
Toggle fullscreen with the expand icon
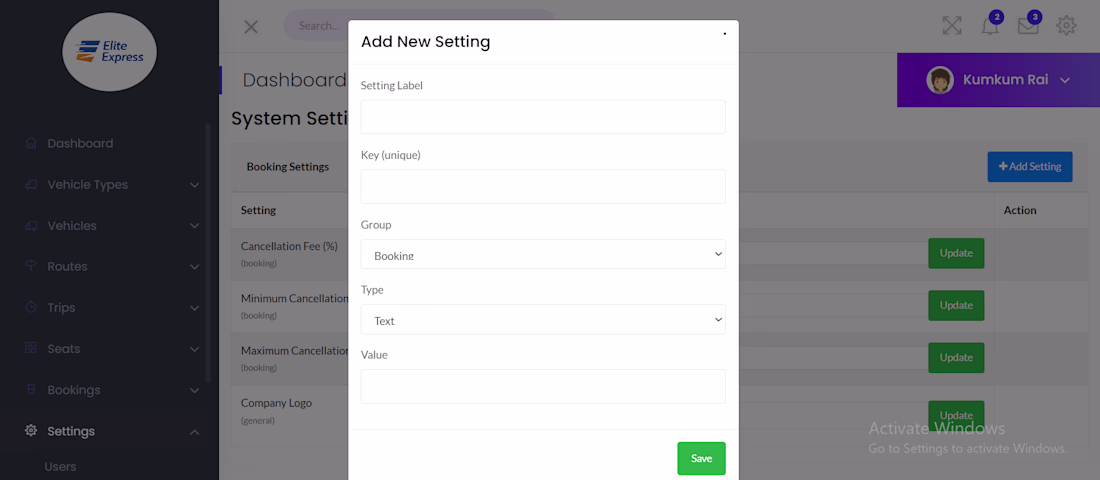[x=952, y=26]
